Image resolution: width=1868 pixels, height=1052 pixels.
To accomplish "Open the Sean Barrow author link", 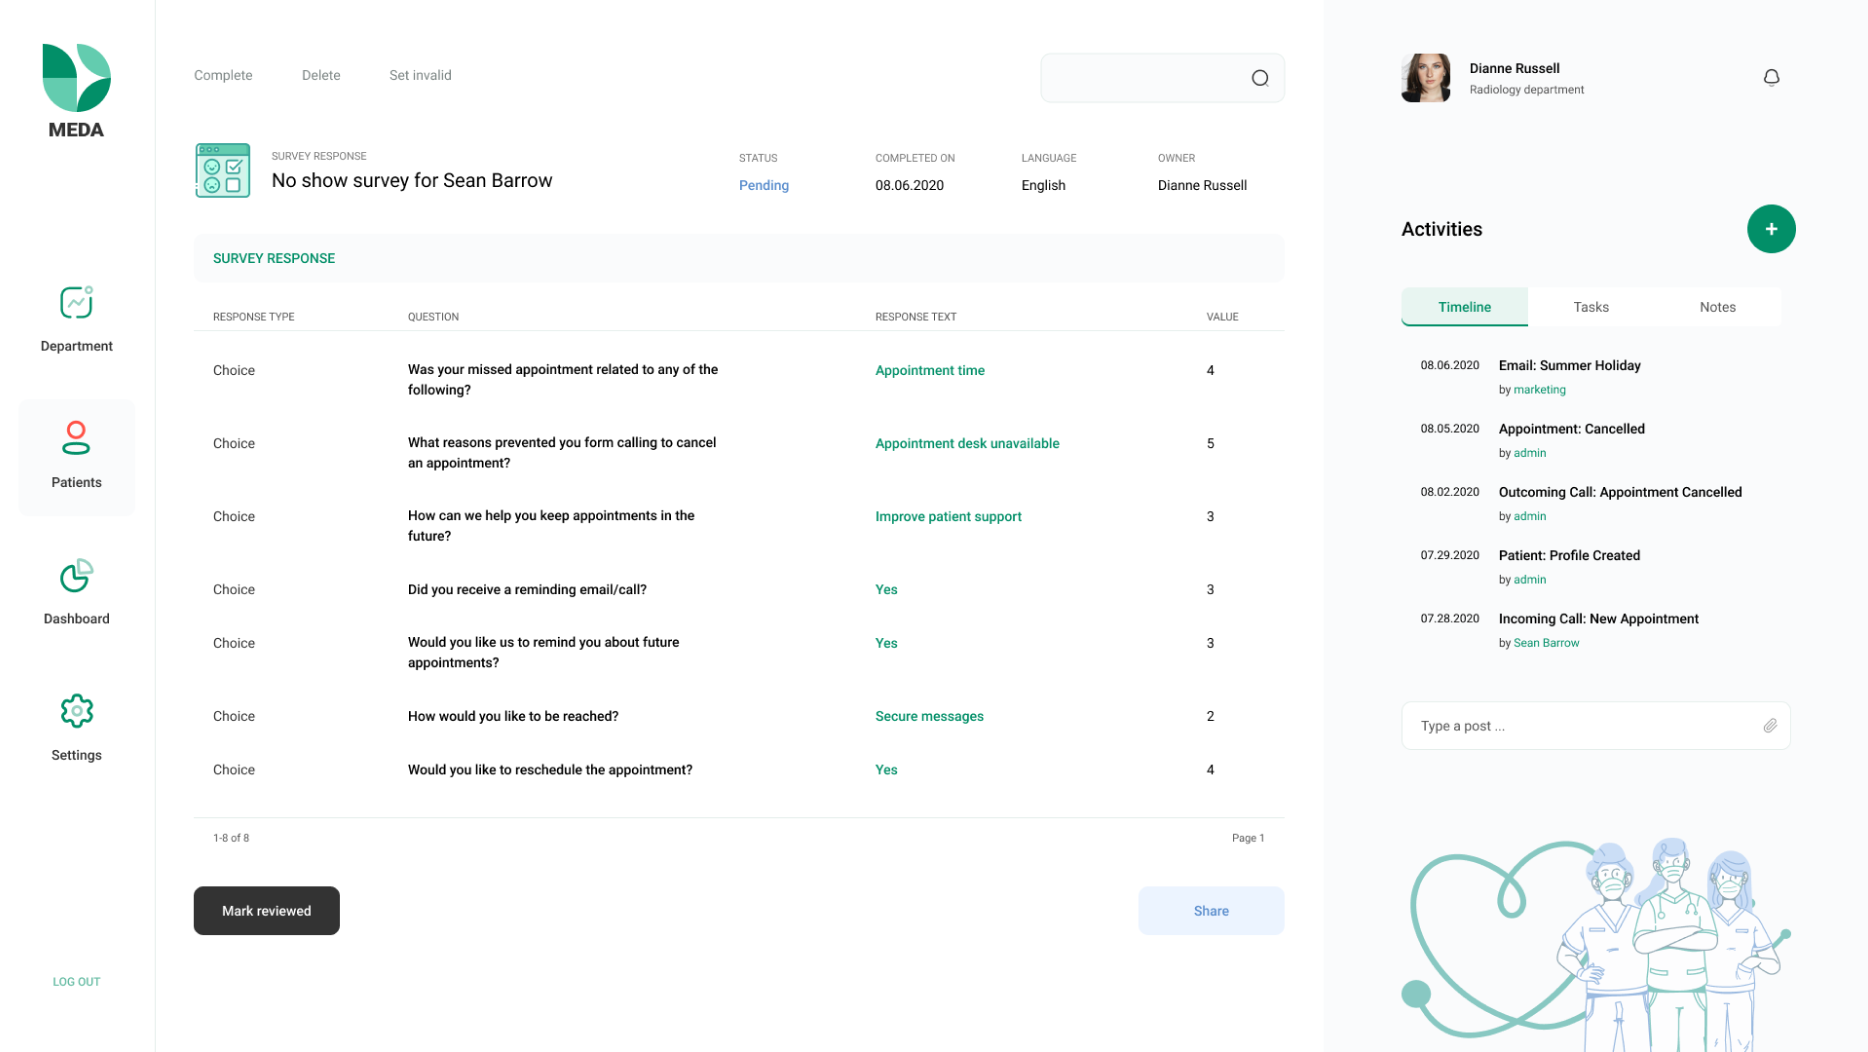I will [x=1546, y=643].
